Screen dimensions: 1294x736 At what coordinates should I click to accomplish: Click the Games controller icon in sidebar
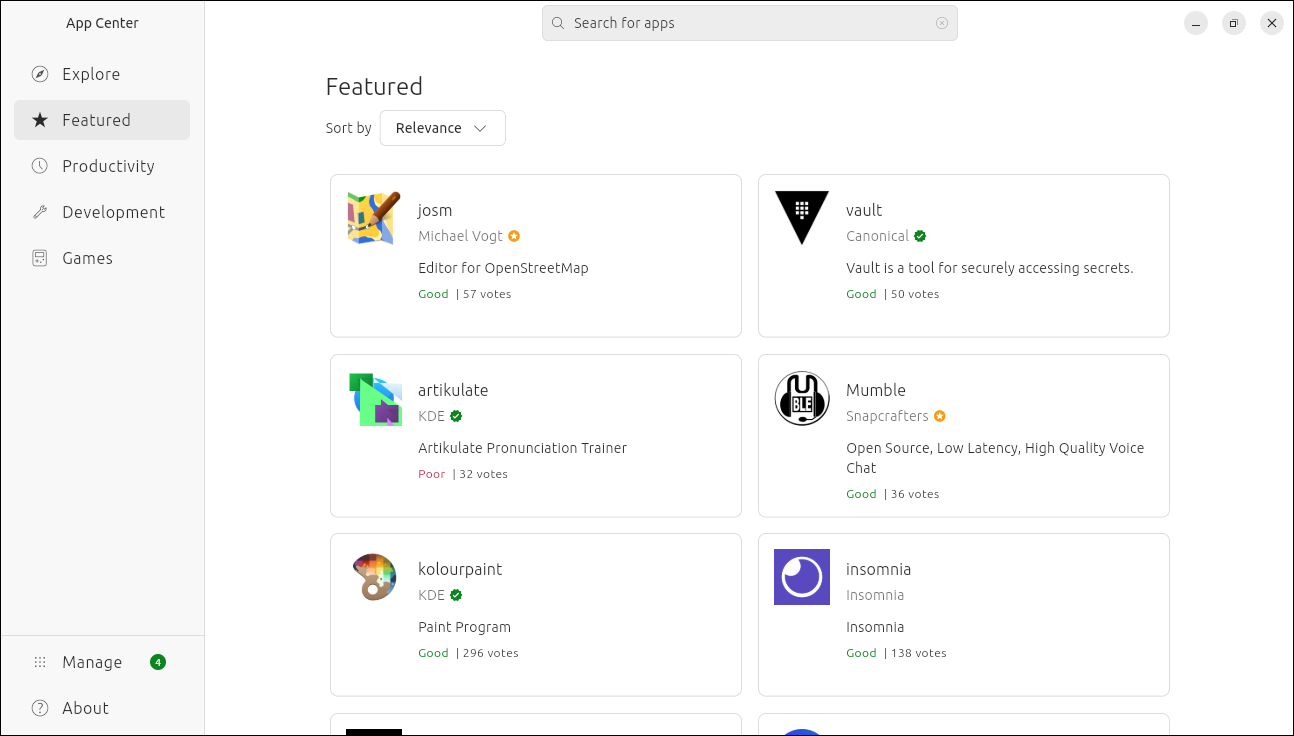(40, 258)
